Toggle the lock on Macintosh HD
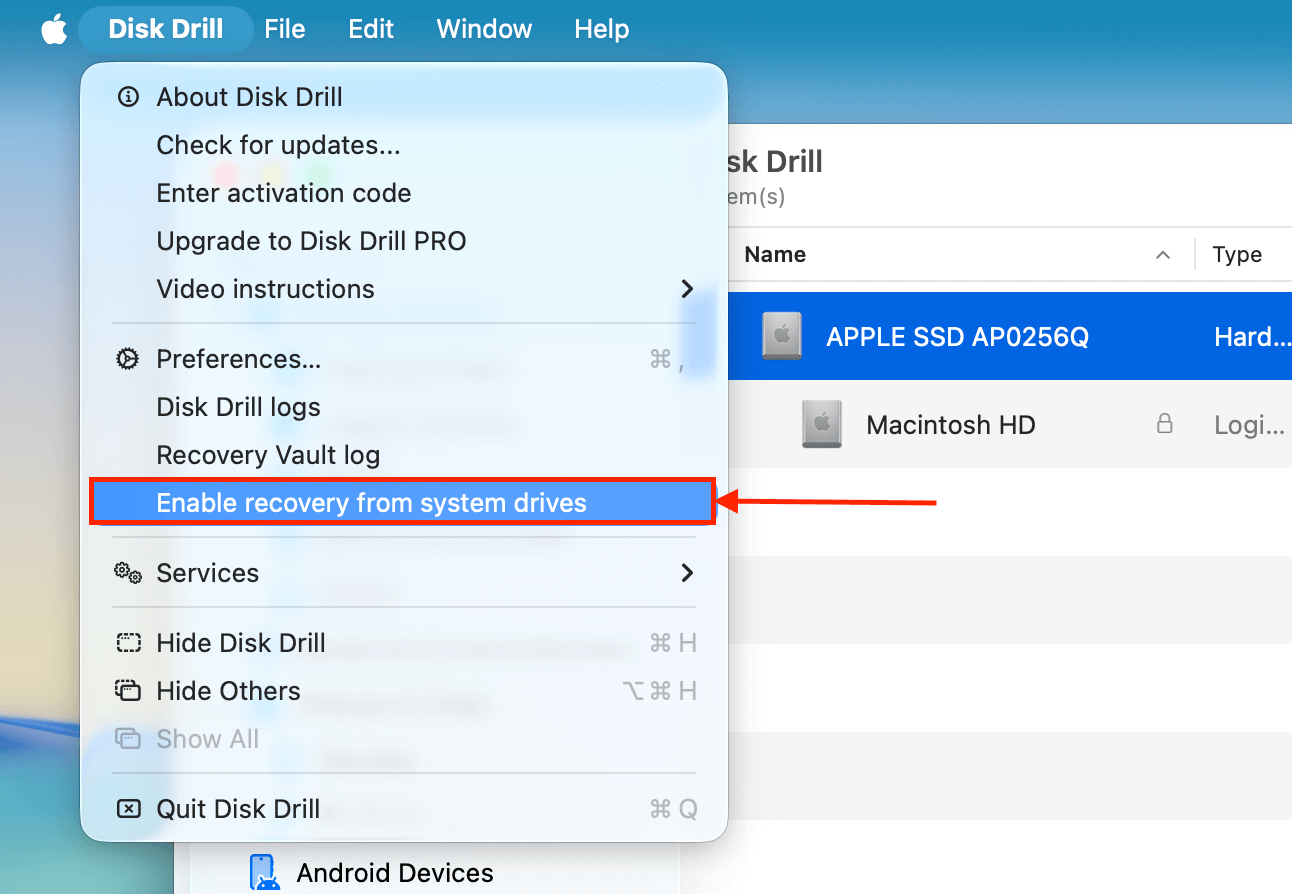This screenshot has width=1292, height=894. [1164, 424]
